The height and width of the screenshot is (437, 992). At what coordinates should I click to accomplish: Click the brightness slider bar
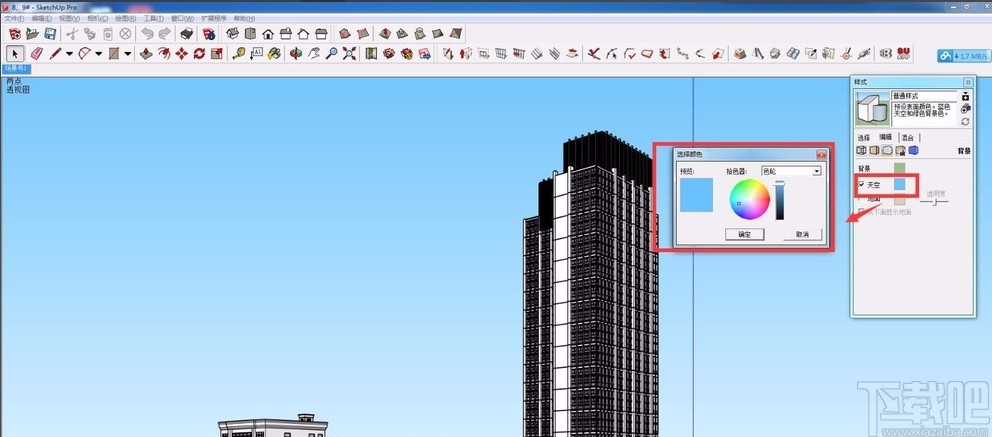click(x=780, y=200)
